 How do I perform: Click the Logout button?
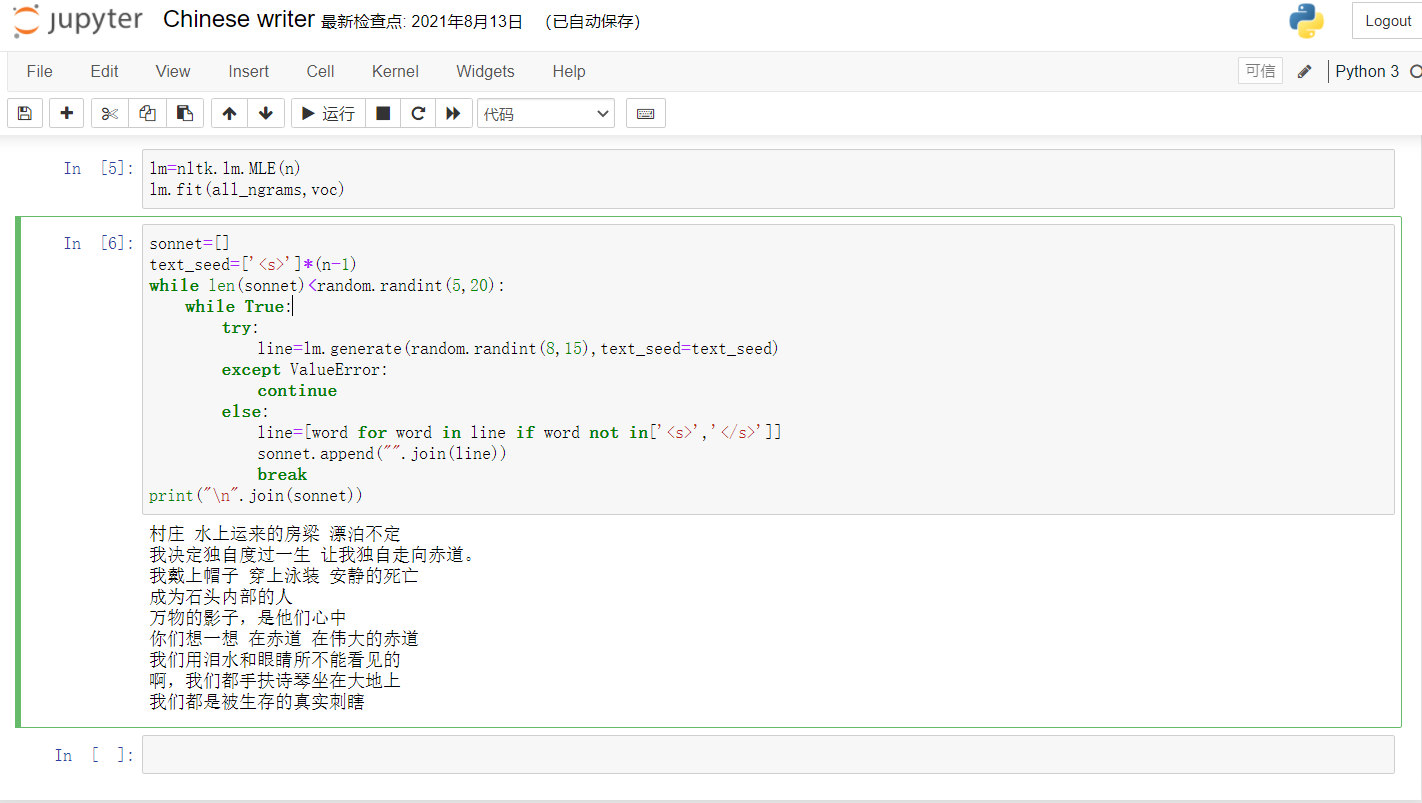point(1387,21)
